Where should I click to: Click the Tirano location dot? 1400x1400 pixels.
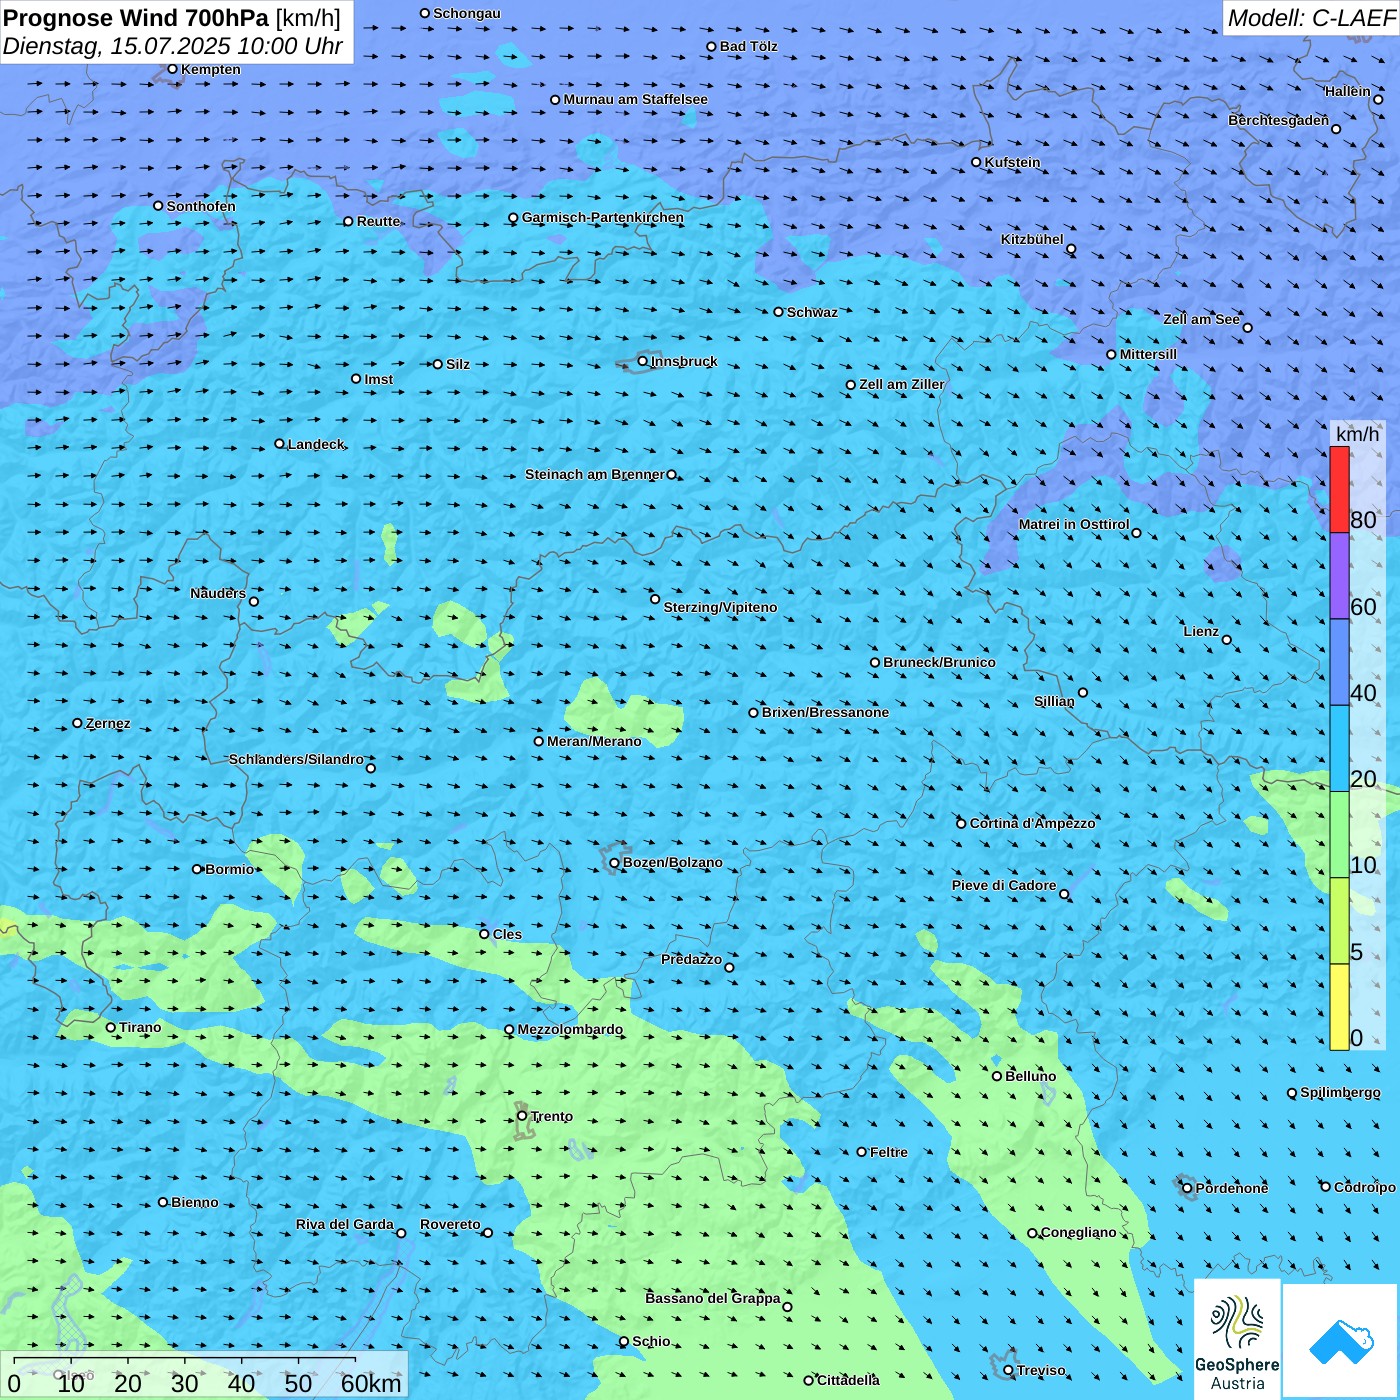(111, 1027)
